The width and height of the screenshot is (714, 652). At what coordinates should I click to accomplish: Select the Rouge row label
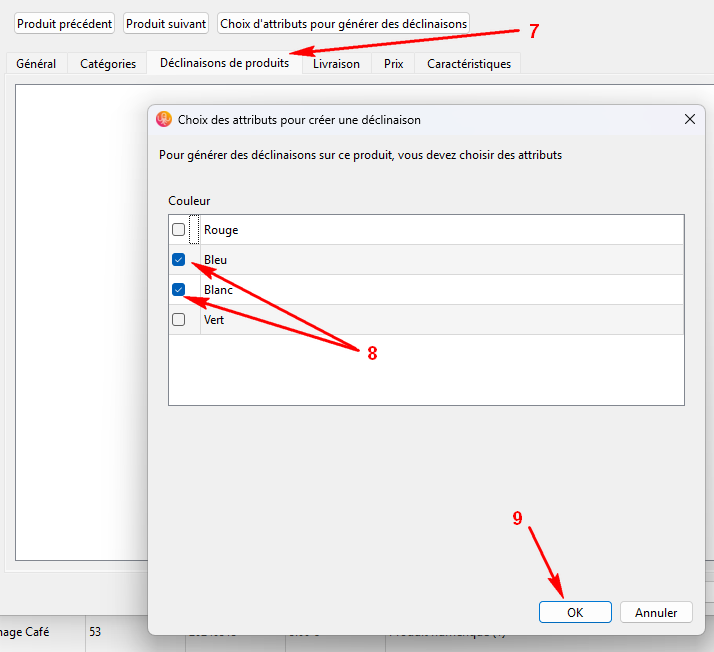point(221,230)
